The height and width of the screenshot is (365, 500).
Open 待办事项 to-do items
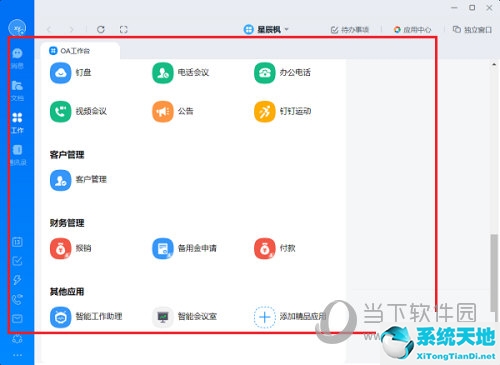click(350, 30)
